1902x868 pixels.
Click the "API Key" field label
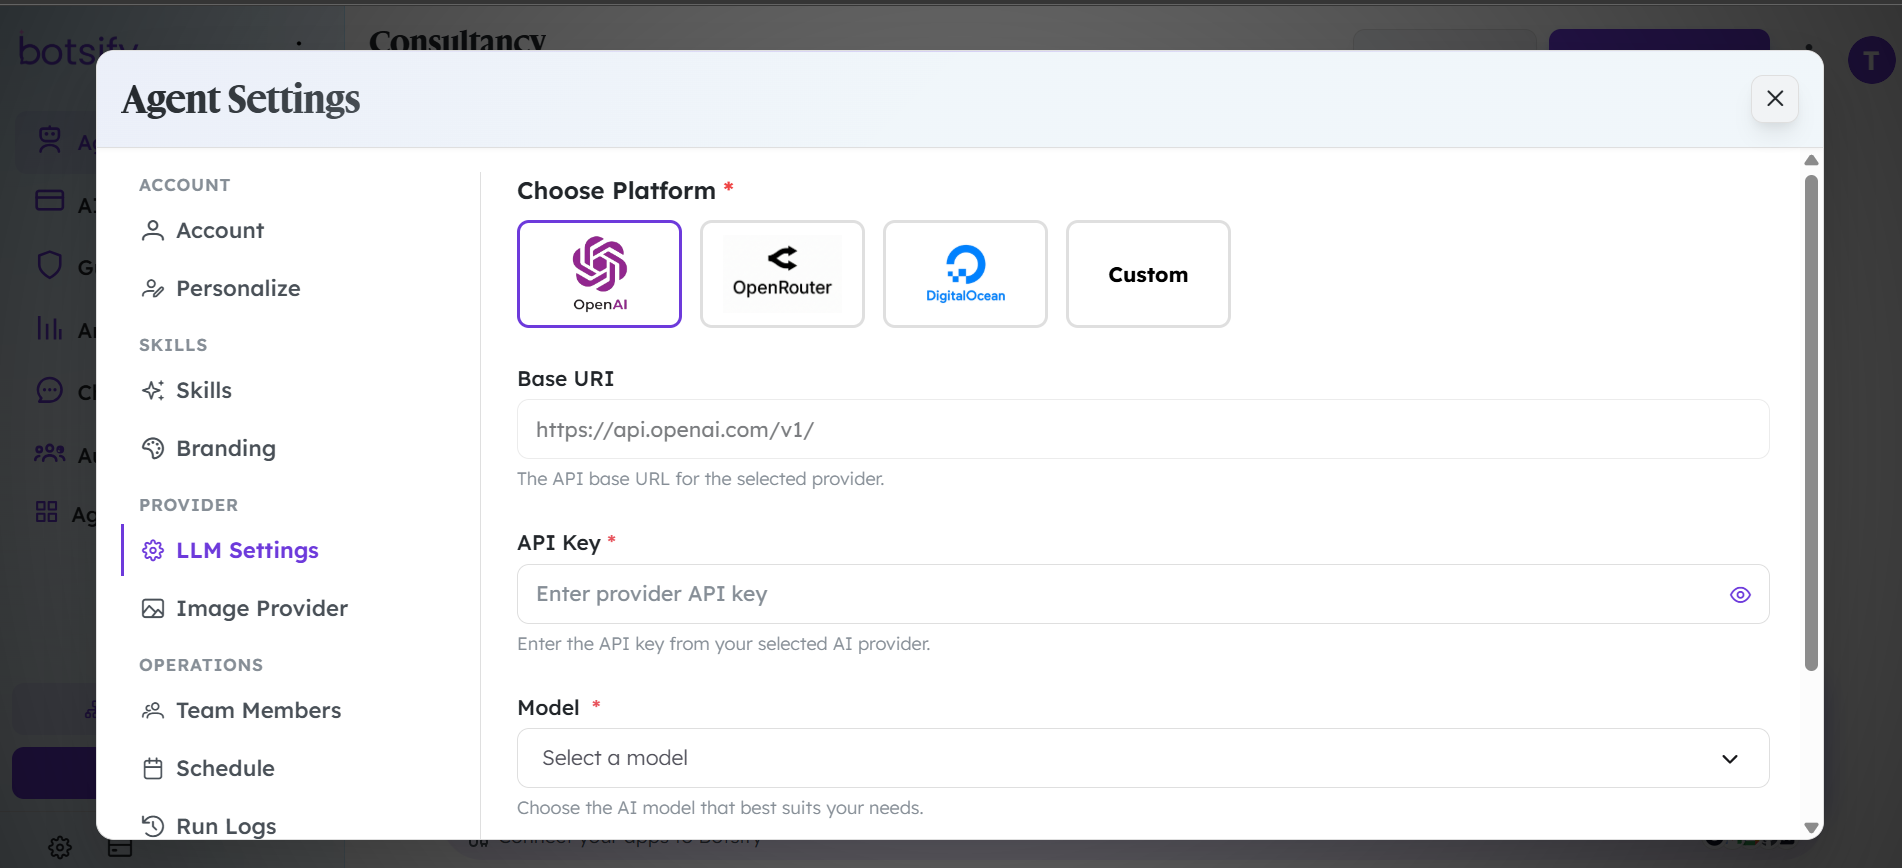[559, 543]
